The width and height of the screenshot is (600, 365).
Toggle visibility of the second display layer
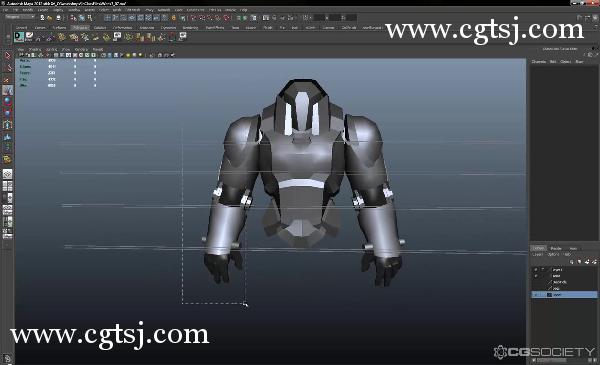(536, 275)
